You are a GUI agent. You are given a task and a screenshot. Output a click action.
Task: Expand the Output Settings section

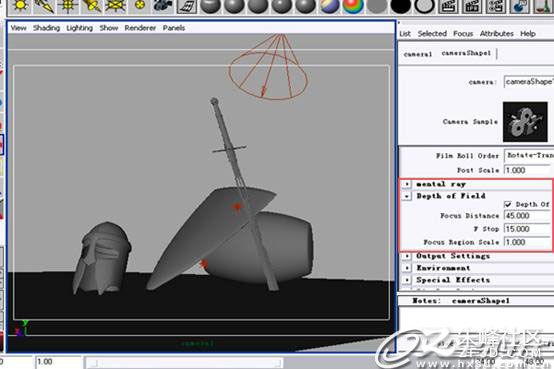(x=407, y=256)
